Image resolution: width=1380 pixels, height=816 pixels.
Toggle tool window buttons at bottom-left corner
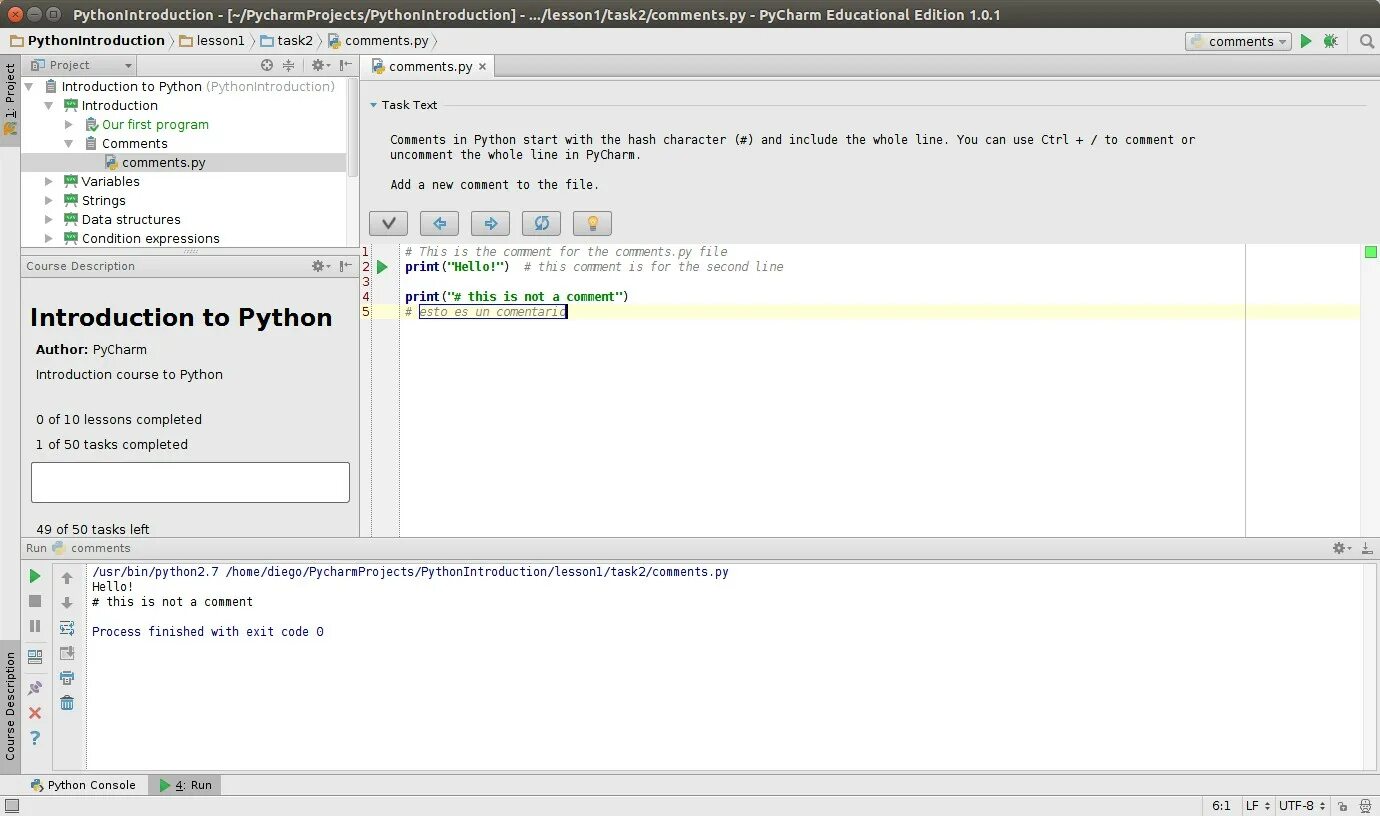point(11,805)
